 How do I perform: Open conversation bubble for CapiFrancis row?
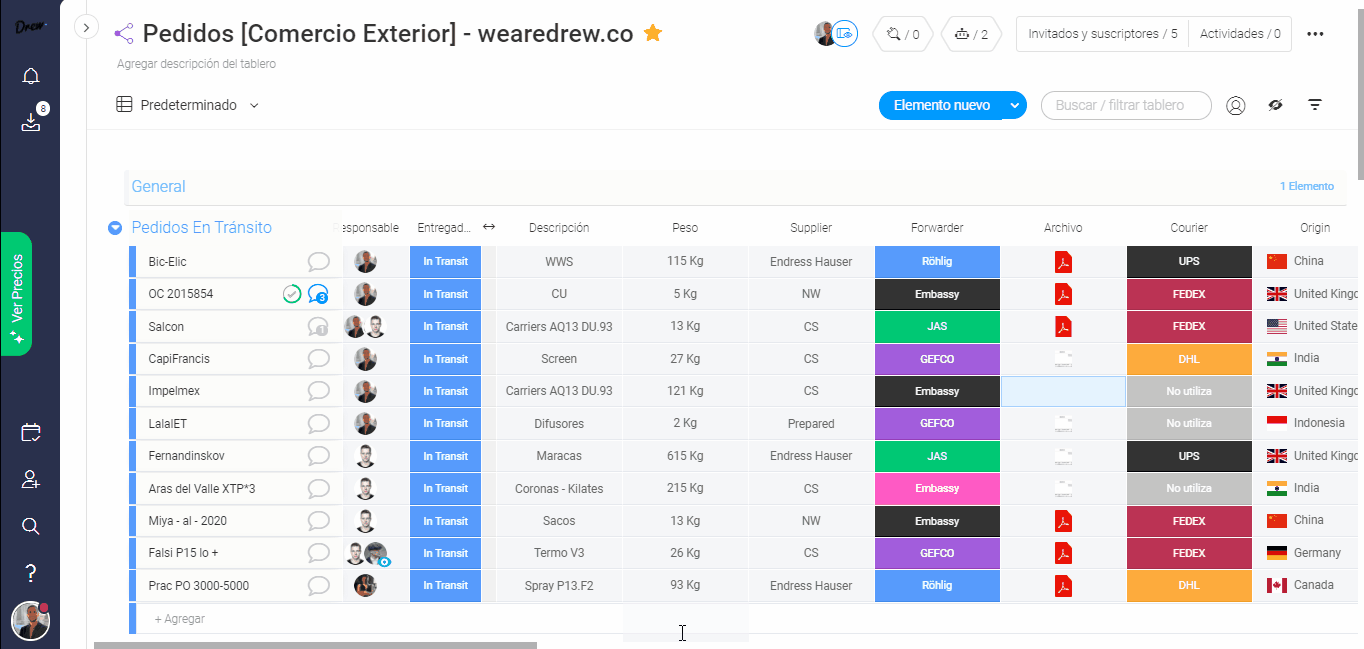[318, 359]
